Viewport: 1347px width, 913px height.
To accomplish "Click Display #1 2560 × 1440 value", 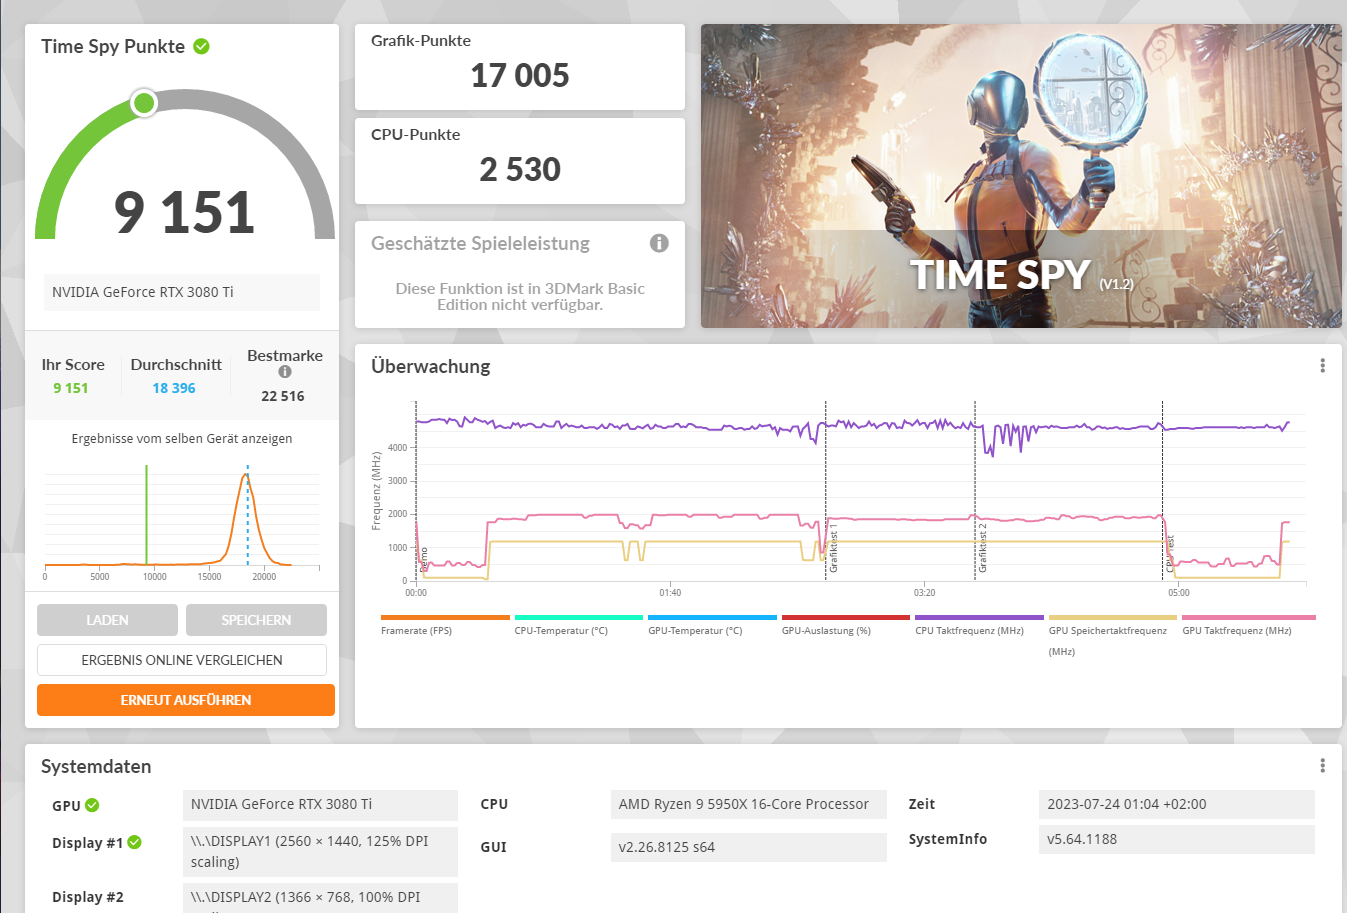I will 320,851.
